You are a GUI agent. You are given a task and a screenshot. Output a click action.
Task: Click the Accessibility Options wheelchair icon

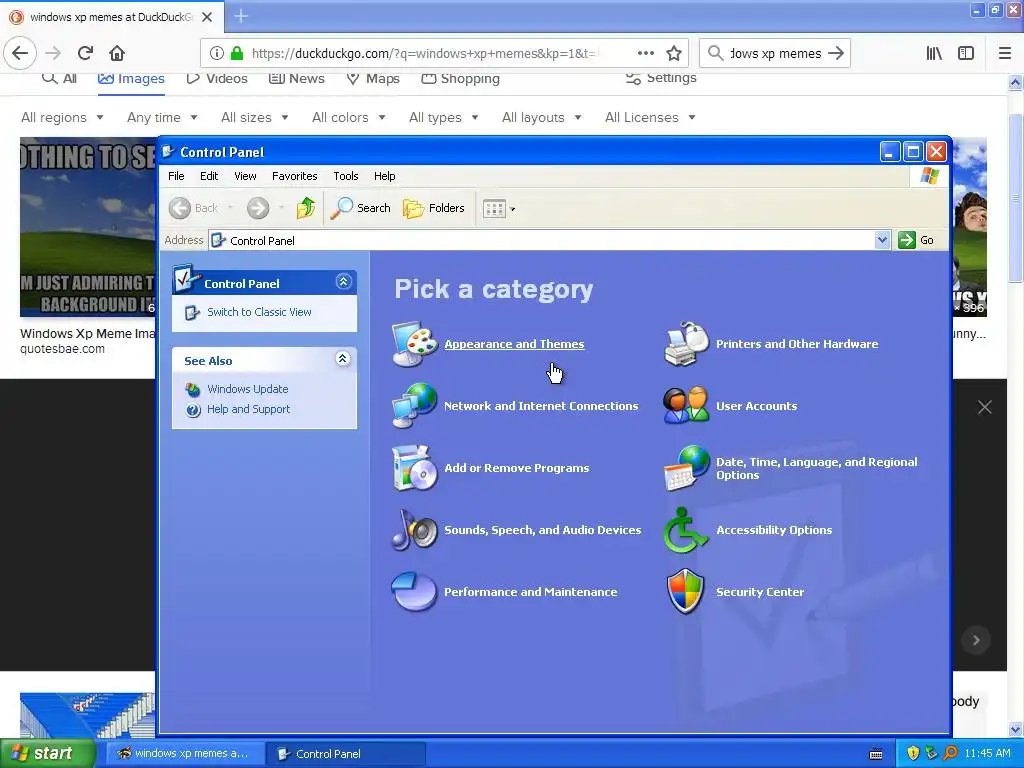click(x=686, y=530)
